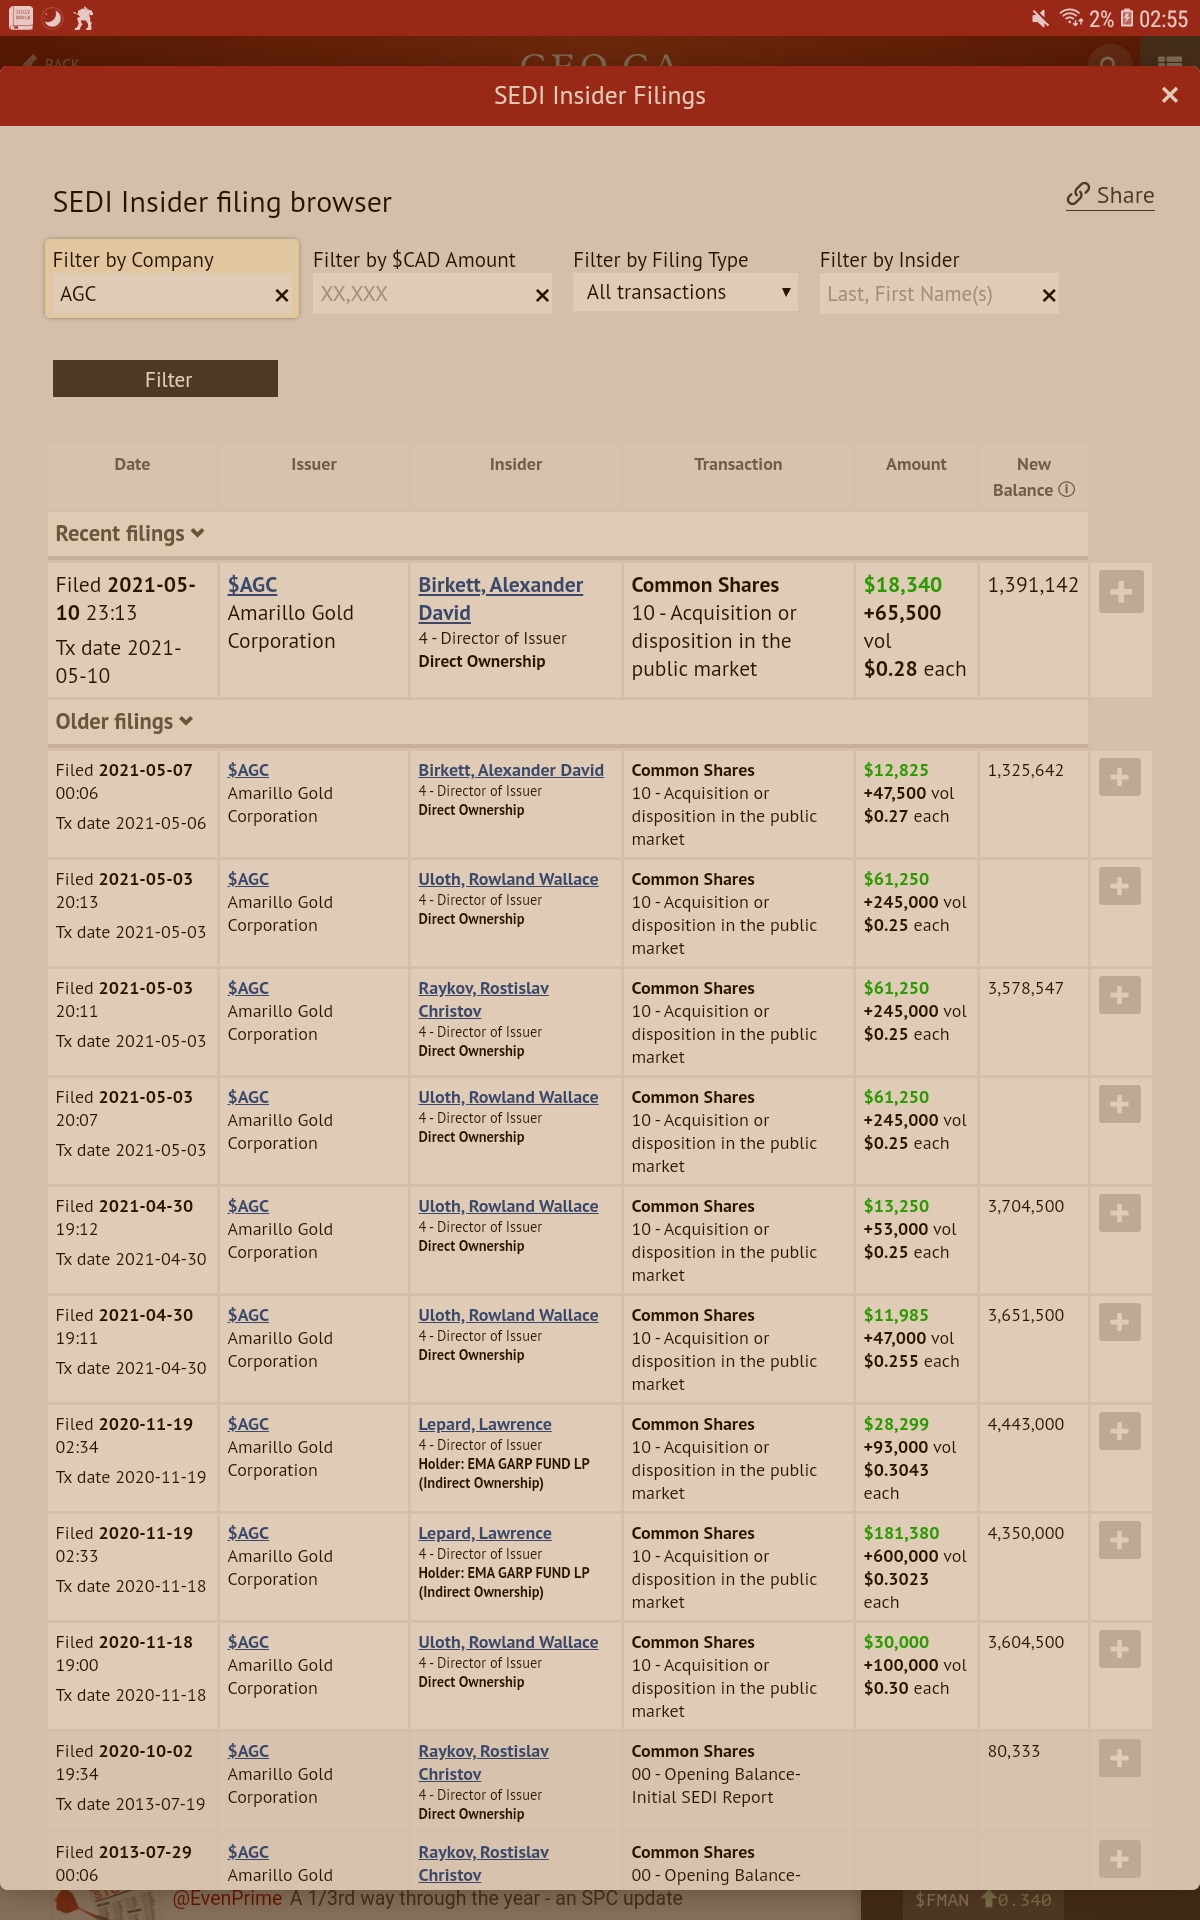Close the SEDI Insider Filings dialog
The image size is (1200, 1920).
tap(1169, 95)
